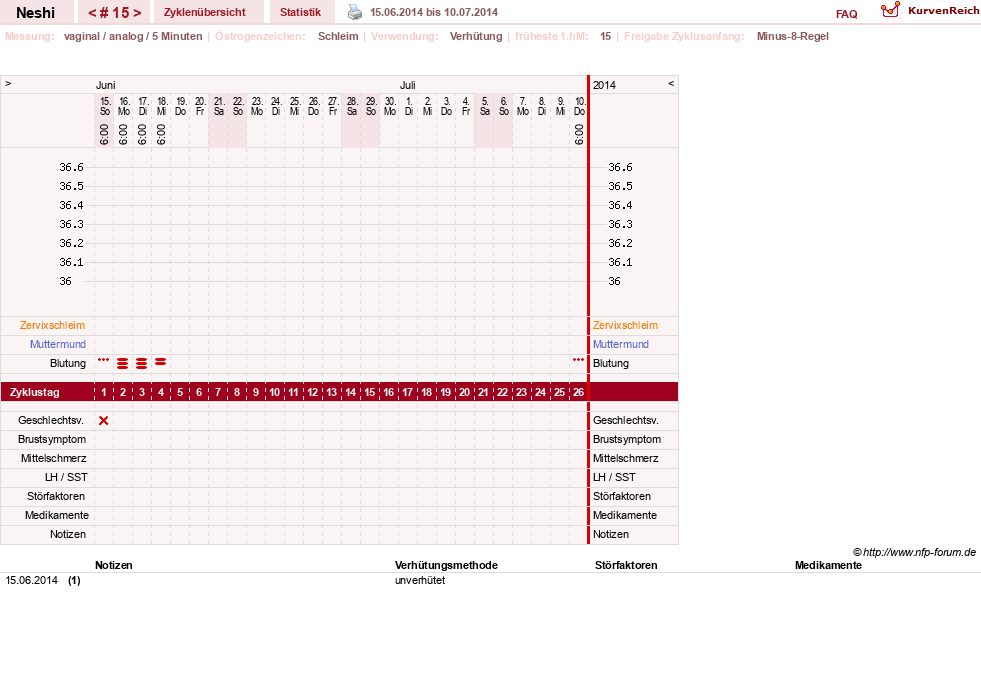This screenshot has height=684, width=981.
Task: Click the 6:00 time under 16. Mo
Action: point(123,135)
